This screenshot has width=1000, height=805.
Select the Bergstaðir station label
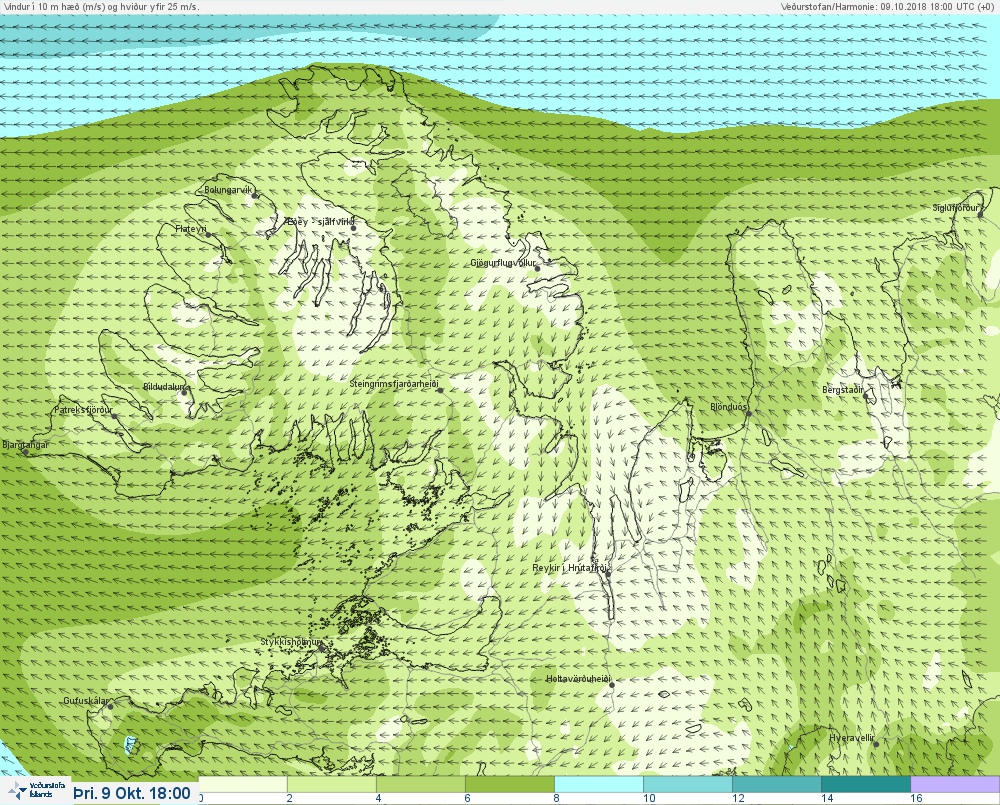tap(843, 389)
